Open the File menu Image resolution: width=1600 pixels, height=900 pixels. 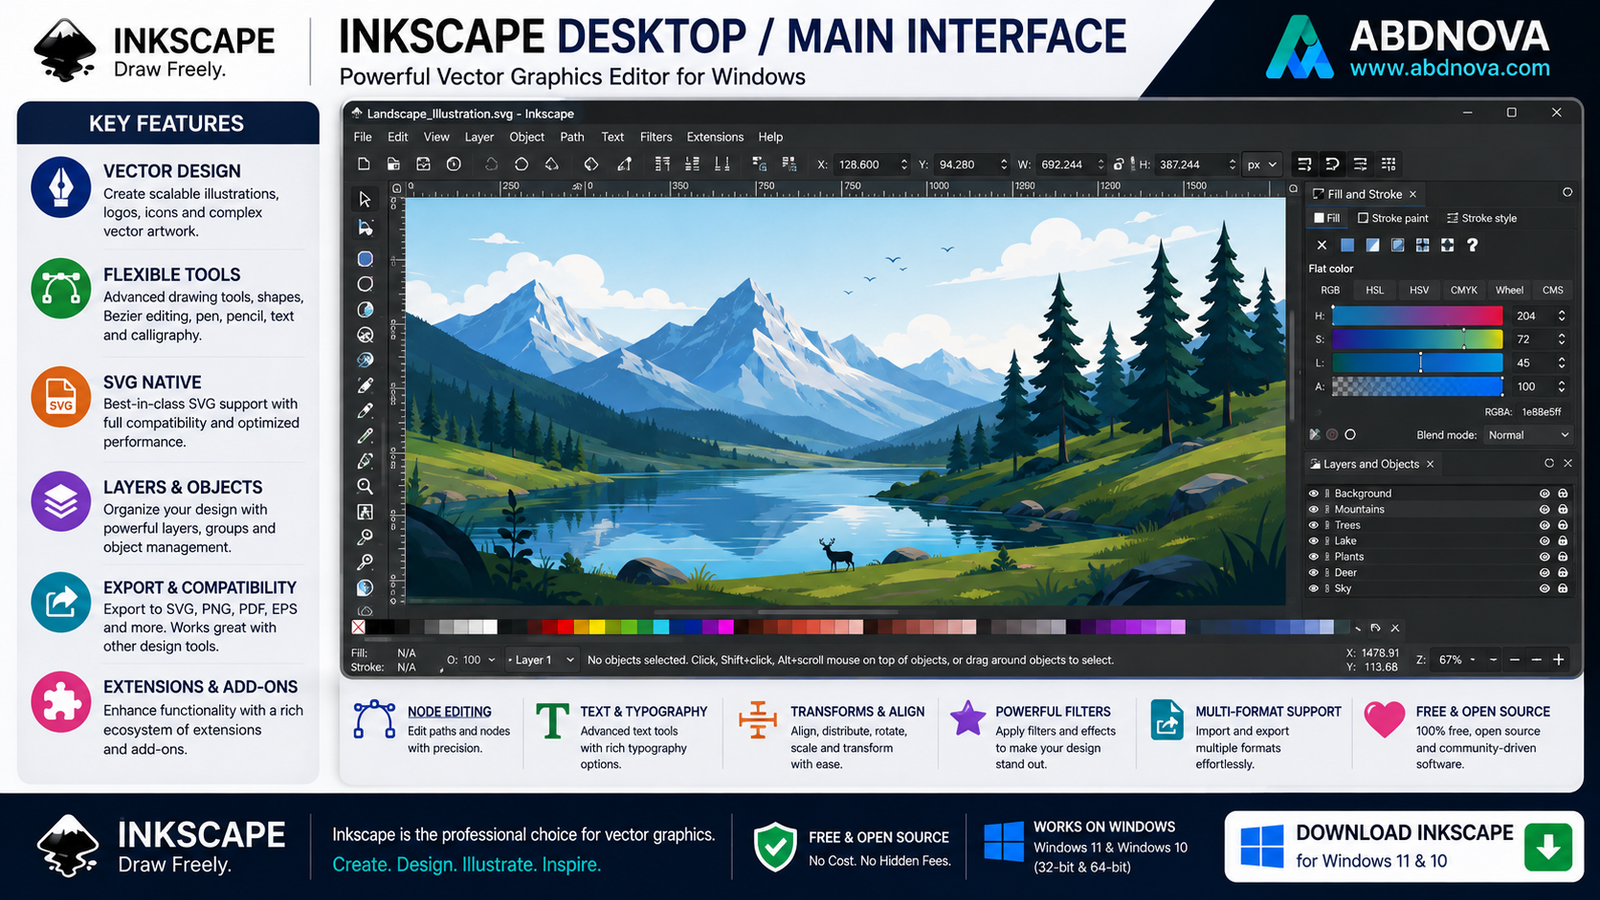363,137
